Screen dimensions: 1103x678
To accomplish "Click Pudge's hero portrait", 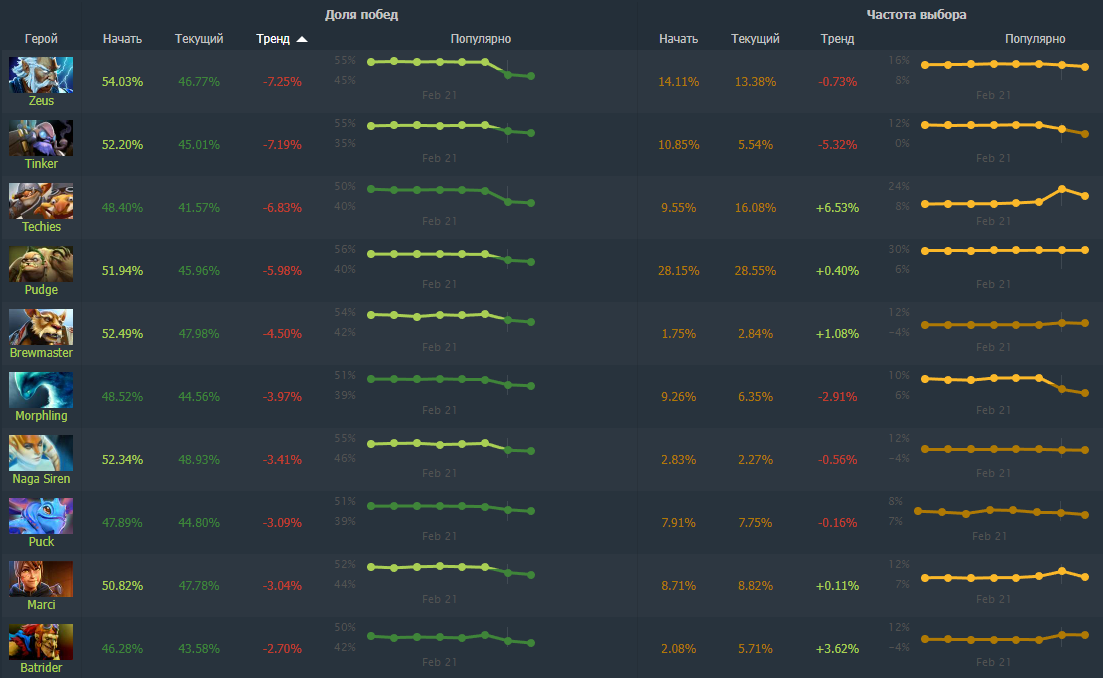I will (x=41, y=264).
